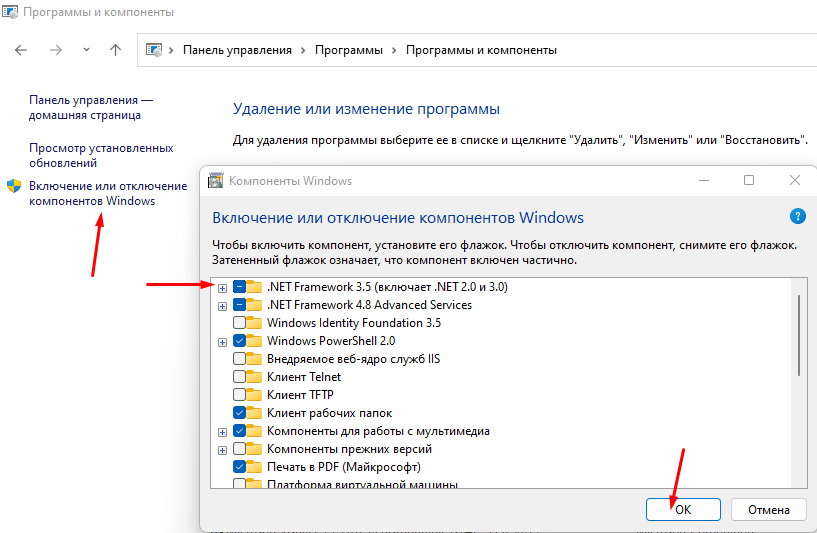Minimize the Компоненты Windows dialog
The image size is (817, 533).
[704, 180]
